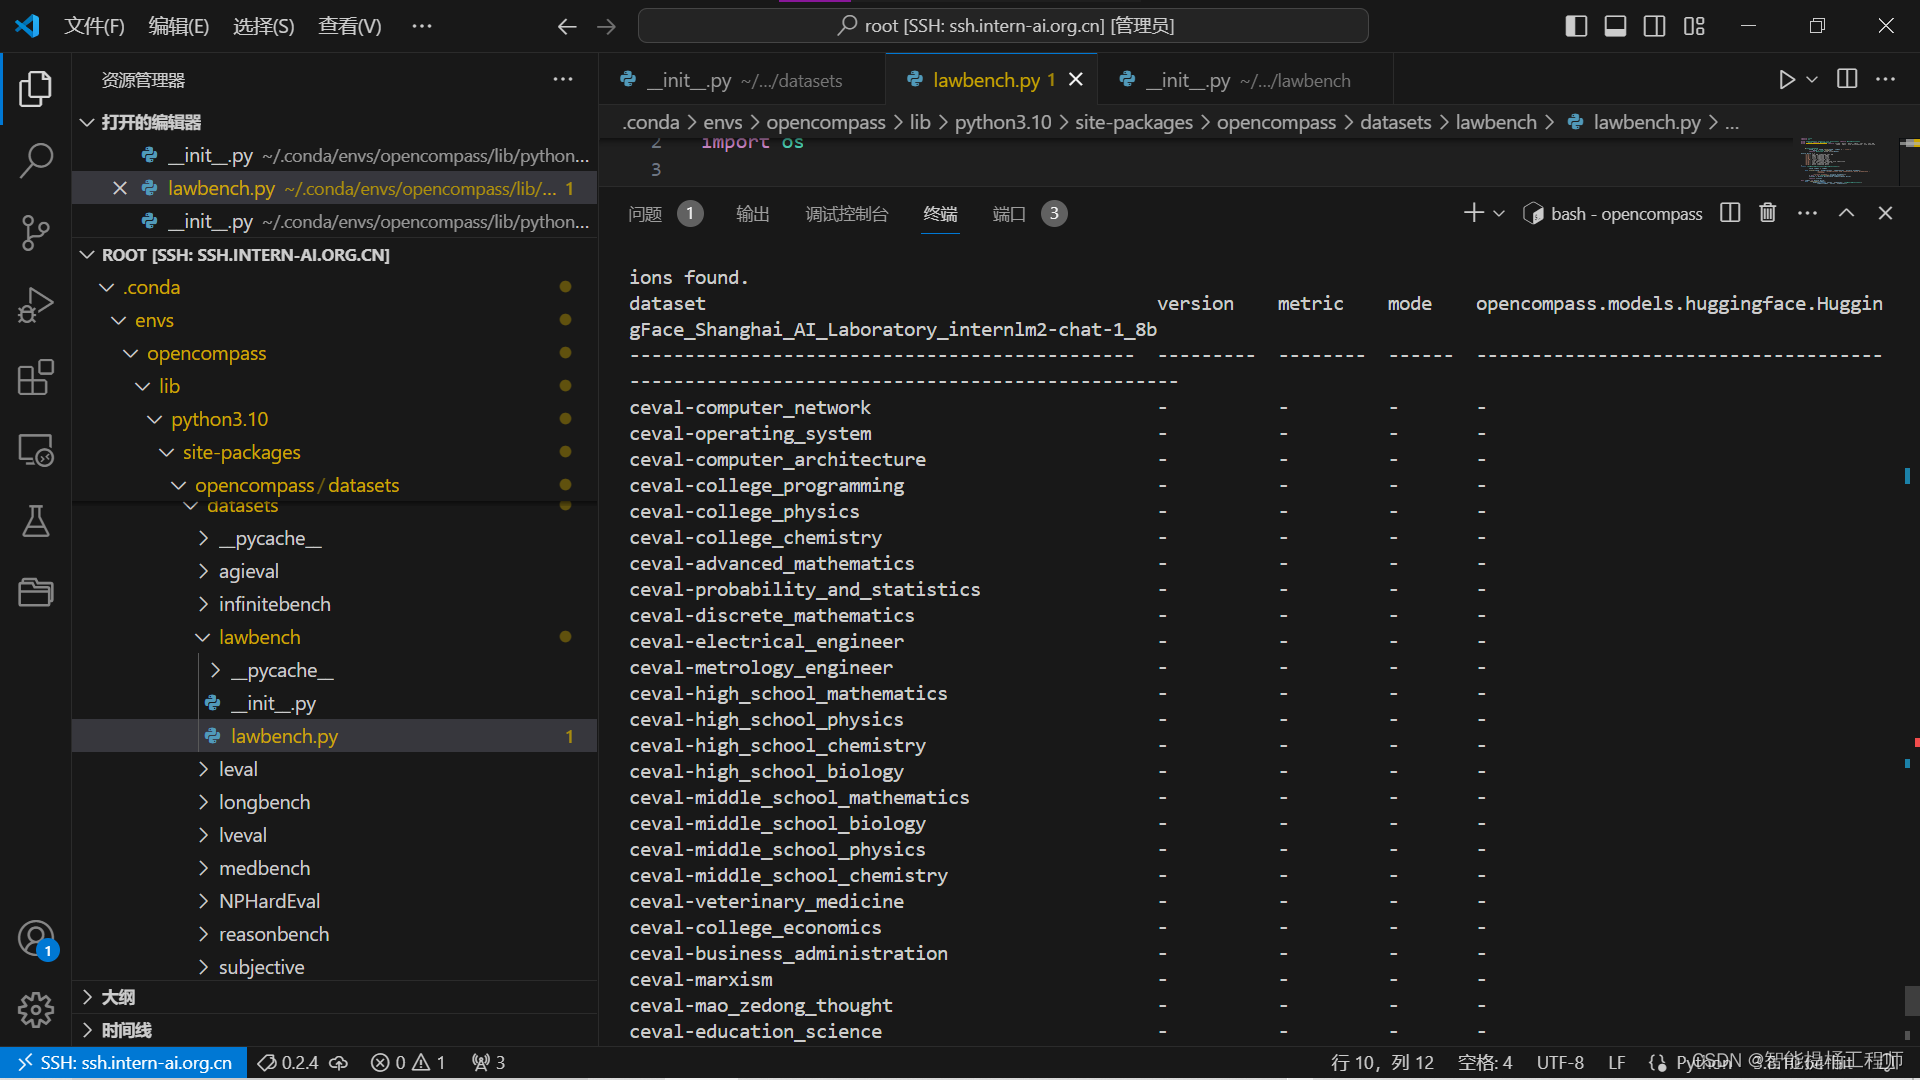
Task: Open Explorer views and more actions ellipsis
Action: click(563, 79)
